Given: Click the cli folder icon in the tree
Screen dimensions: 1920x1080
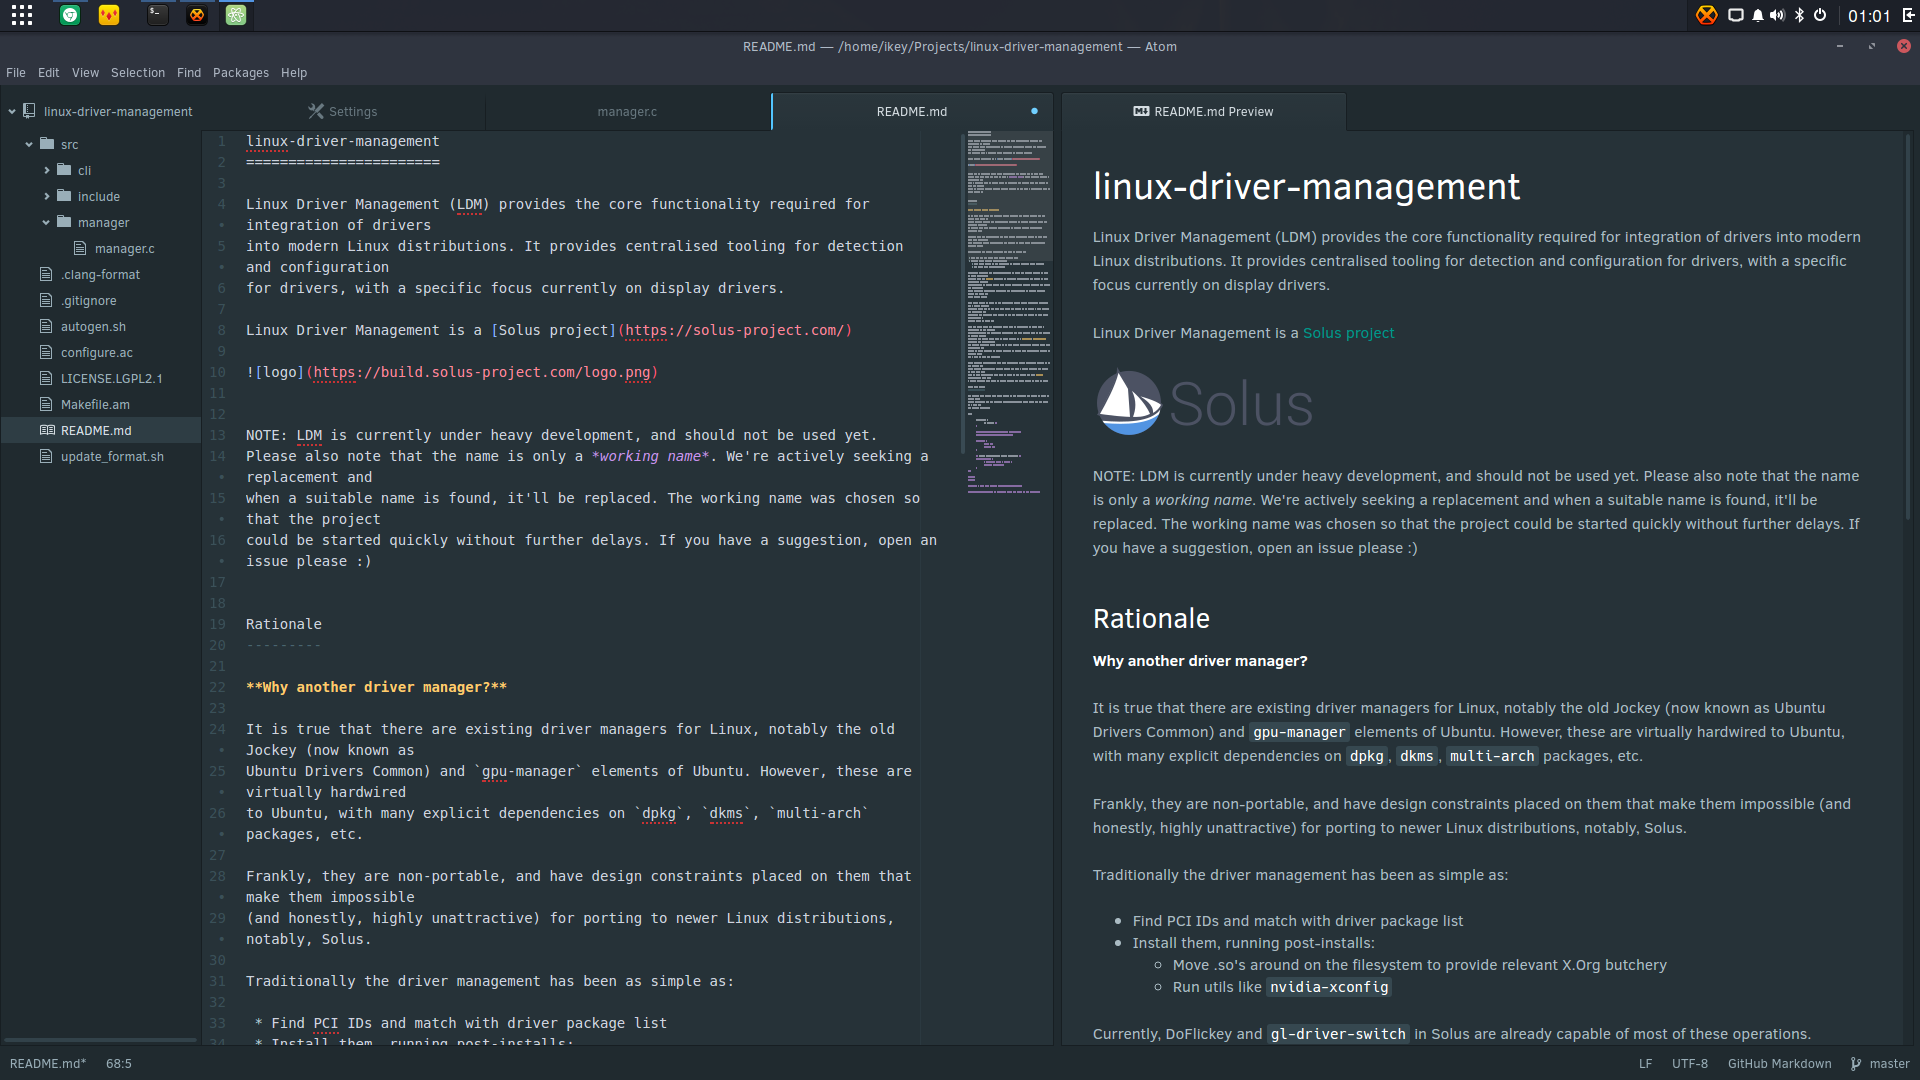Looking at the screenshot, I should tap(64, 170).
